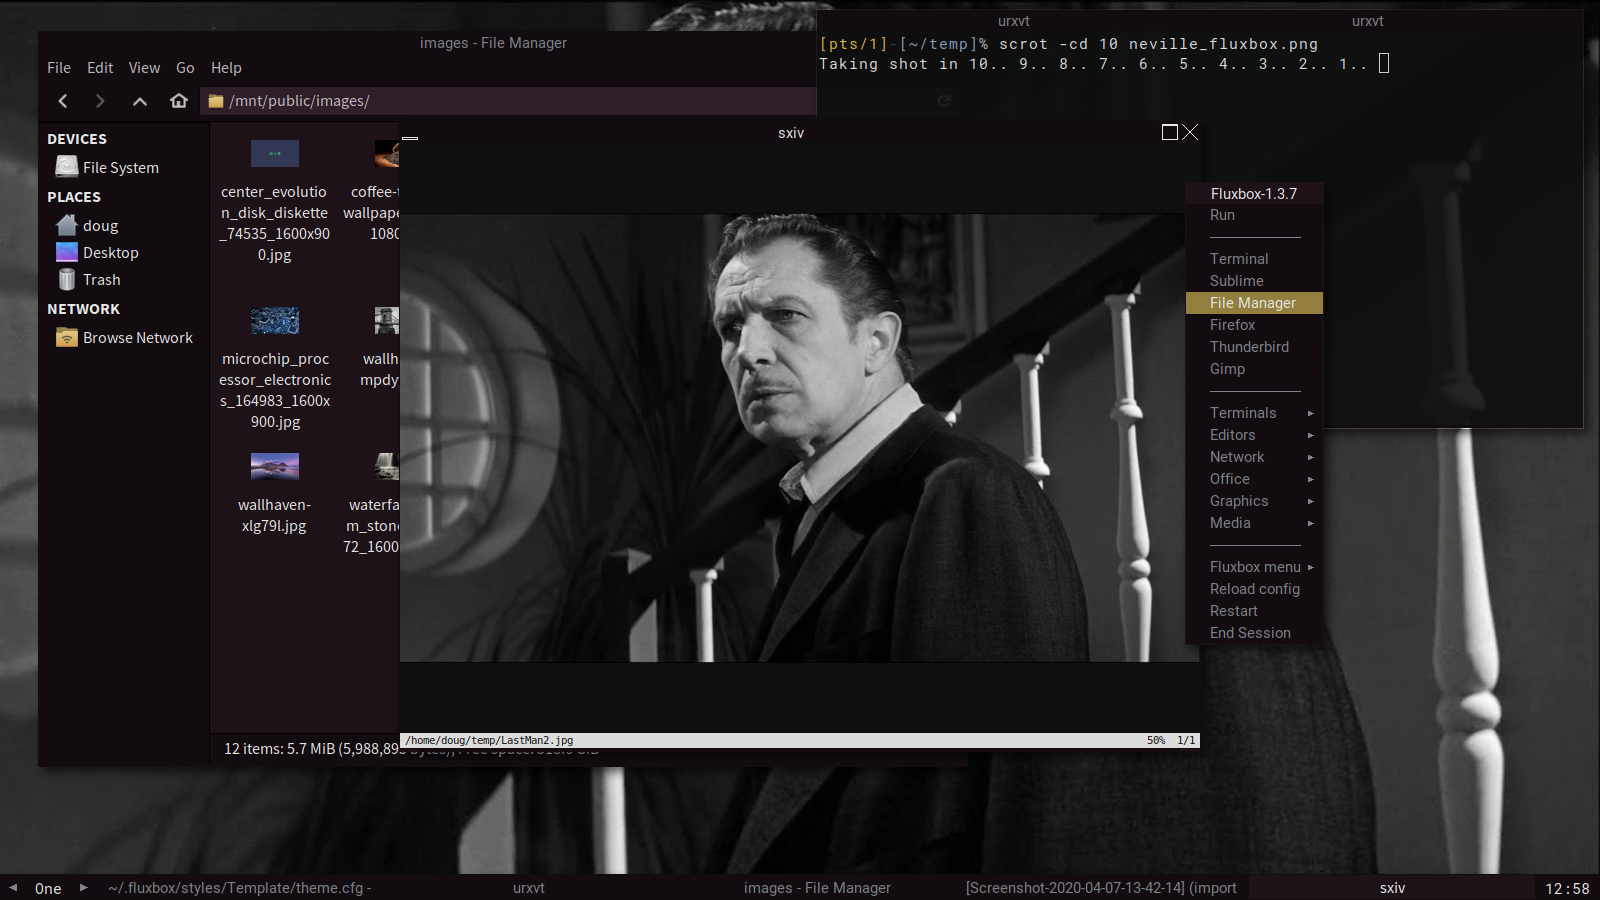Image resolution: width=1600 pixels, height=900 pixels.
Task: Choose File Manager in Fluxbox menu
Action: click(x=1254, y=303)
